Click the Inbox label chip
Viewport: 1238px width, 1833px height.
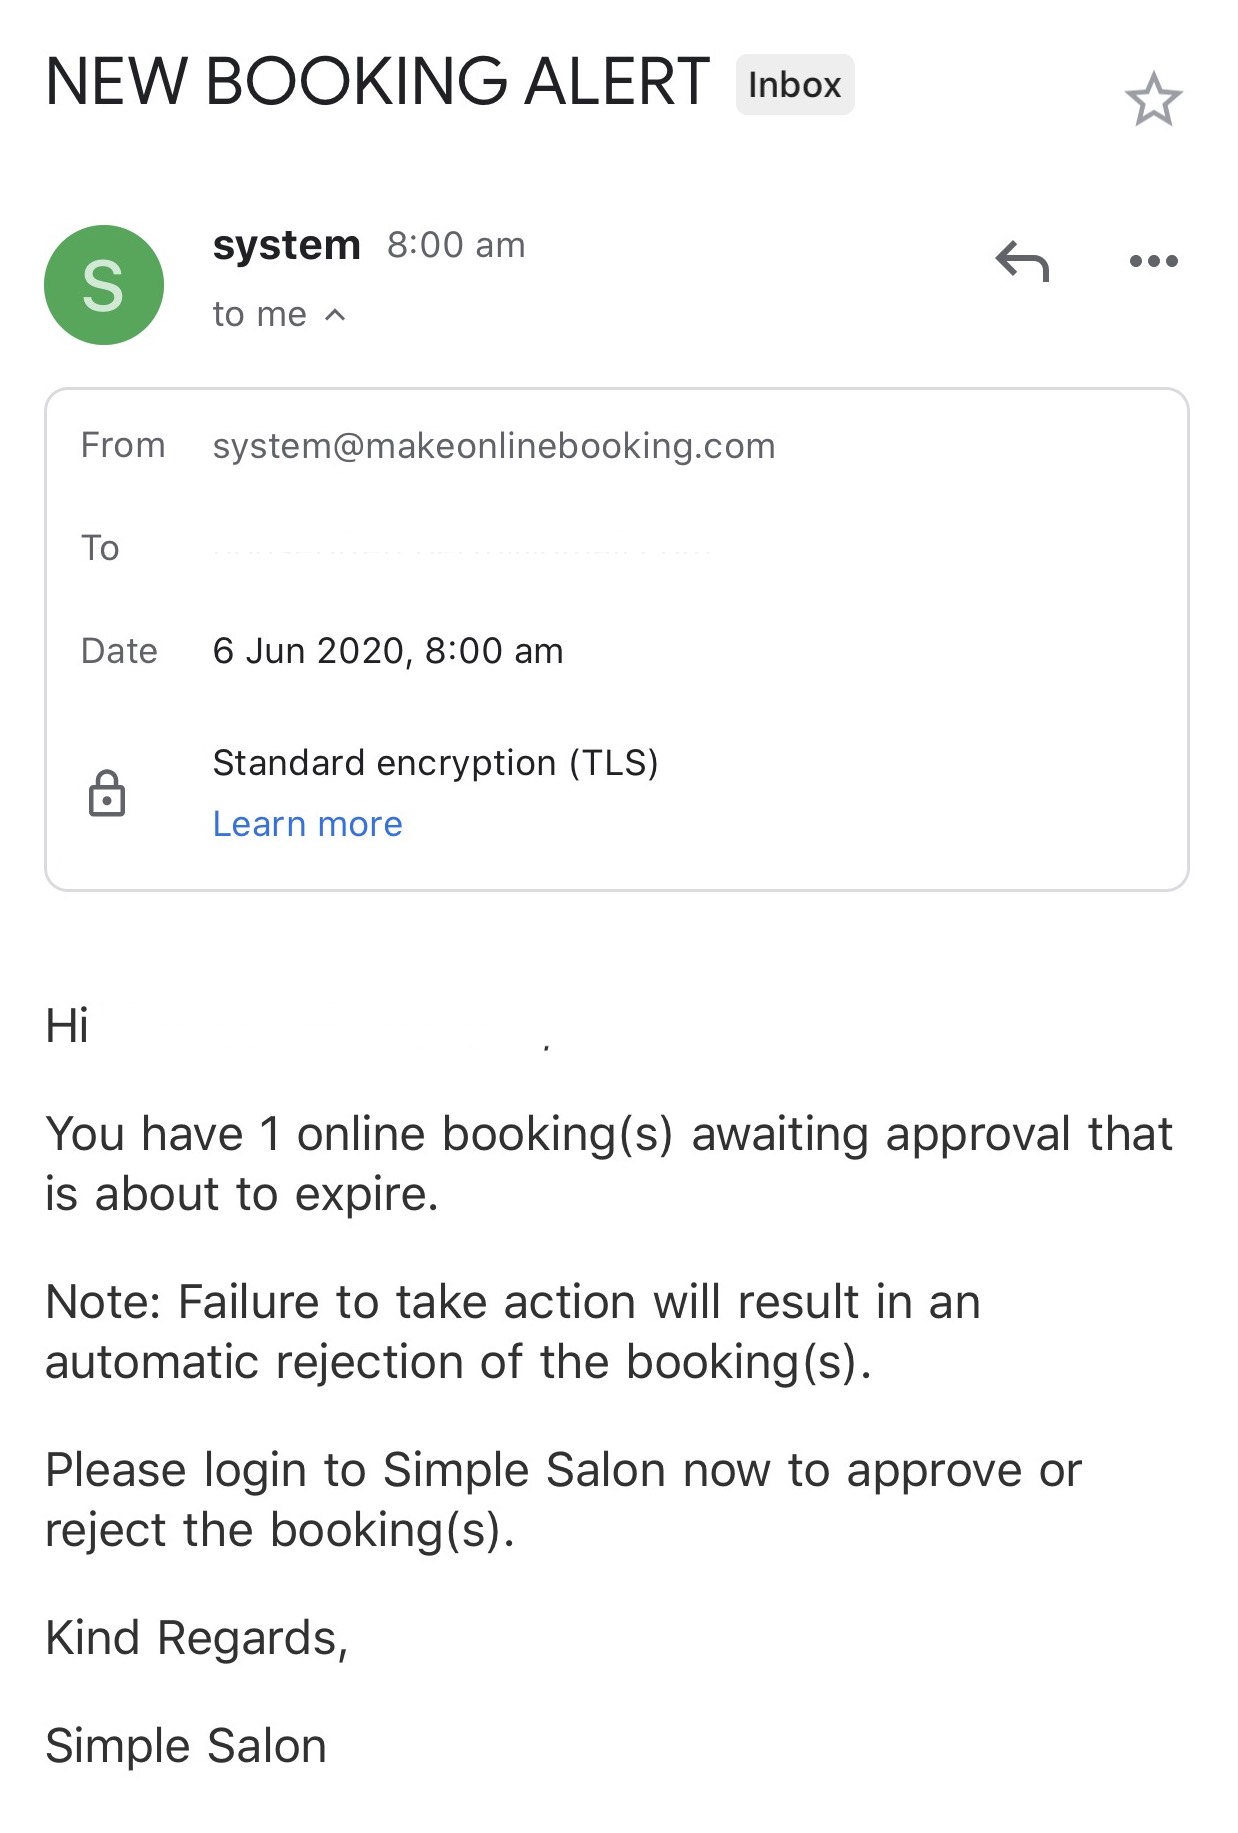pos(795,84)
